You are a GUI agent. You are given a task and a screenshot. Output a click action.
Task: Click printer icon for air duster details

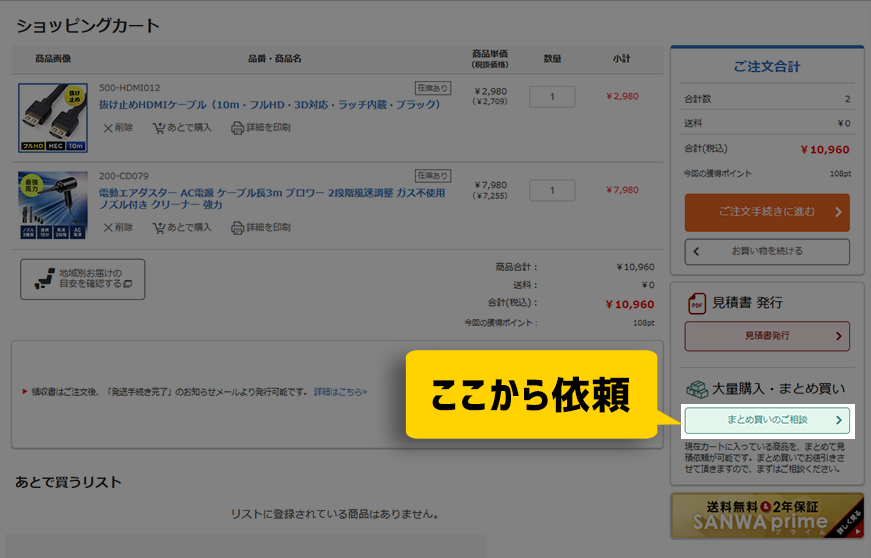(237, 228)
